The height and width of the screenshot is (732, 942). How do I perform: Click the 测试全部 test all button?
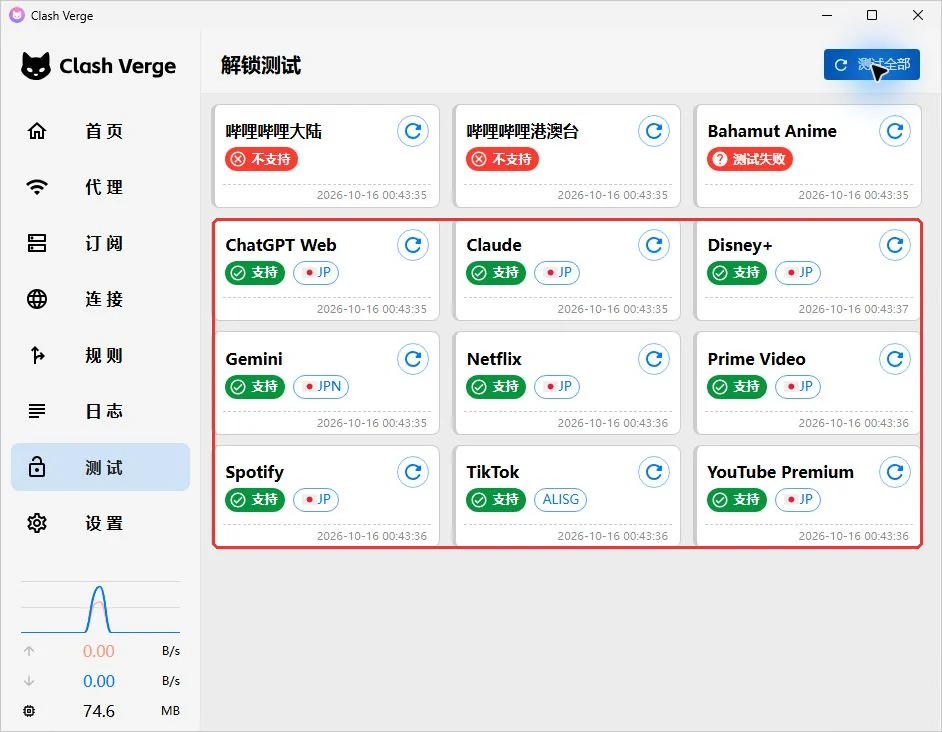point(872,64)
